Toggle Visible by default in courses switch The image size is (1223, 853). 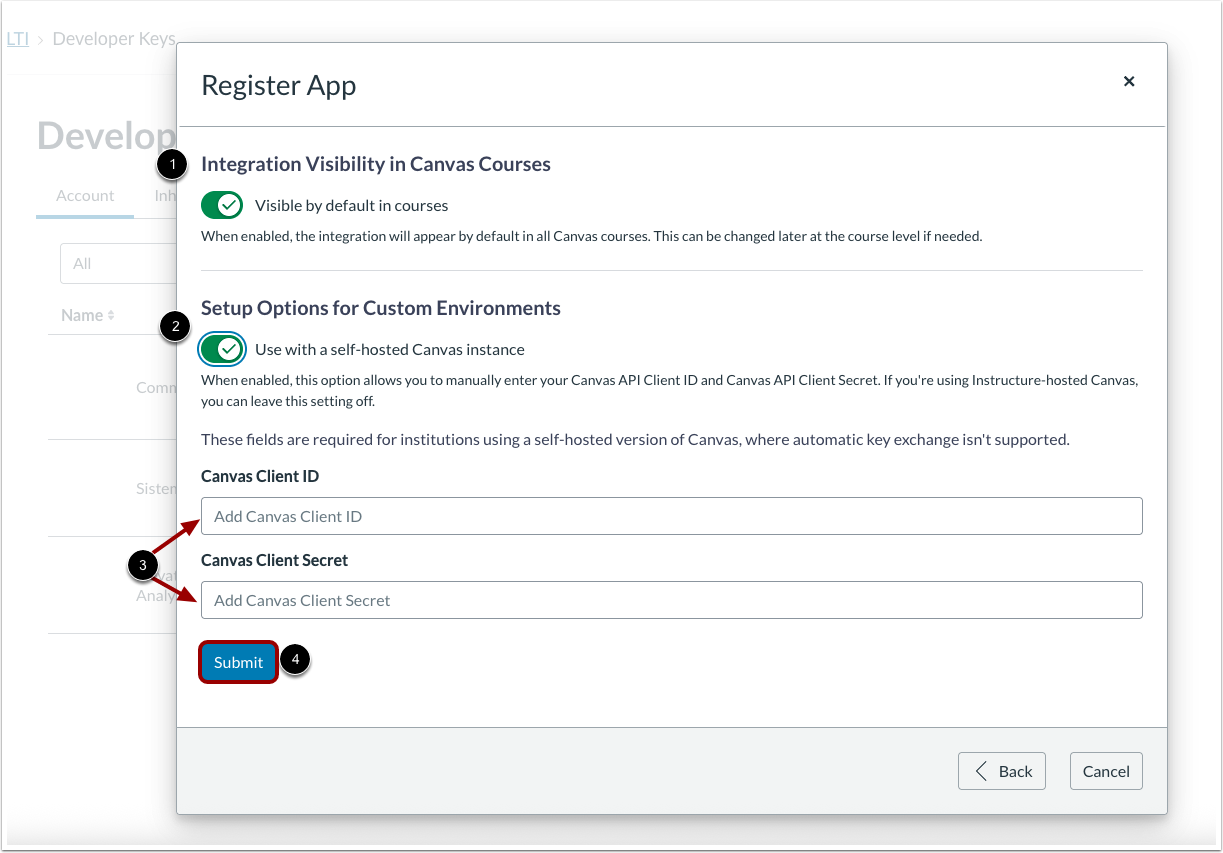(222, 206)
